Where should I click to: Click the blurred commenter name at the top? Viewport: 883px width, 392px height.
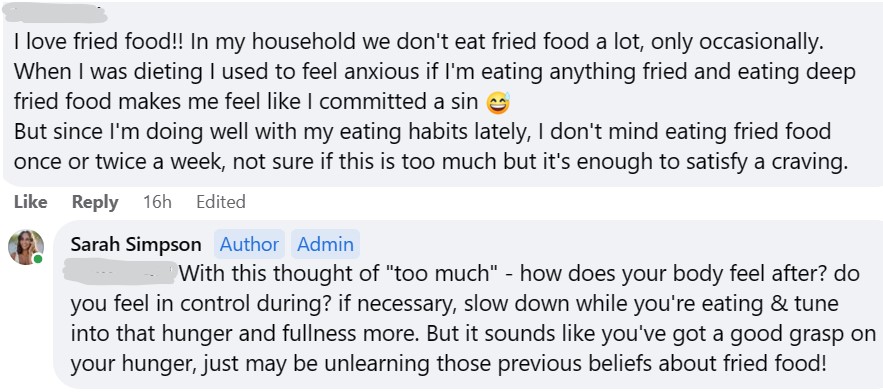[x=55, y=14]
